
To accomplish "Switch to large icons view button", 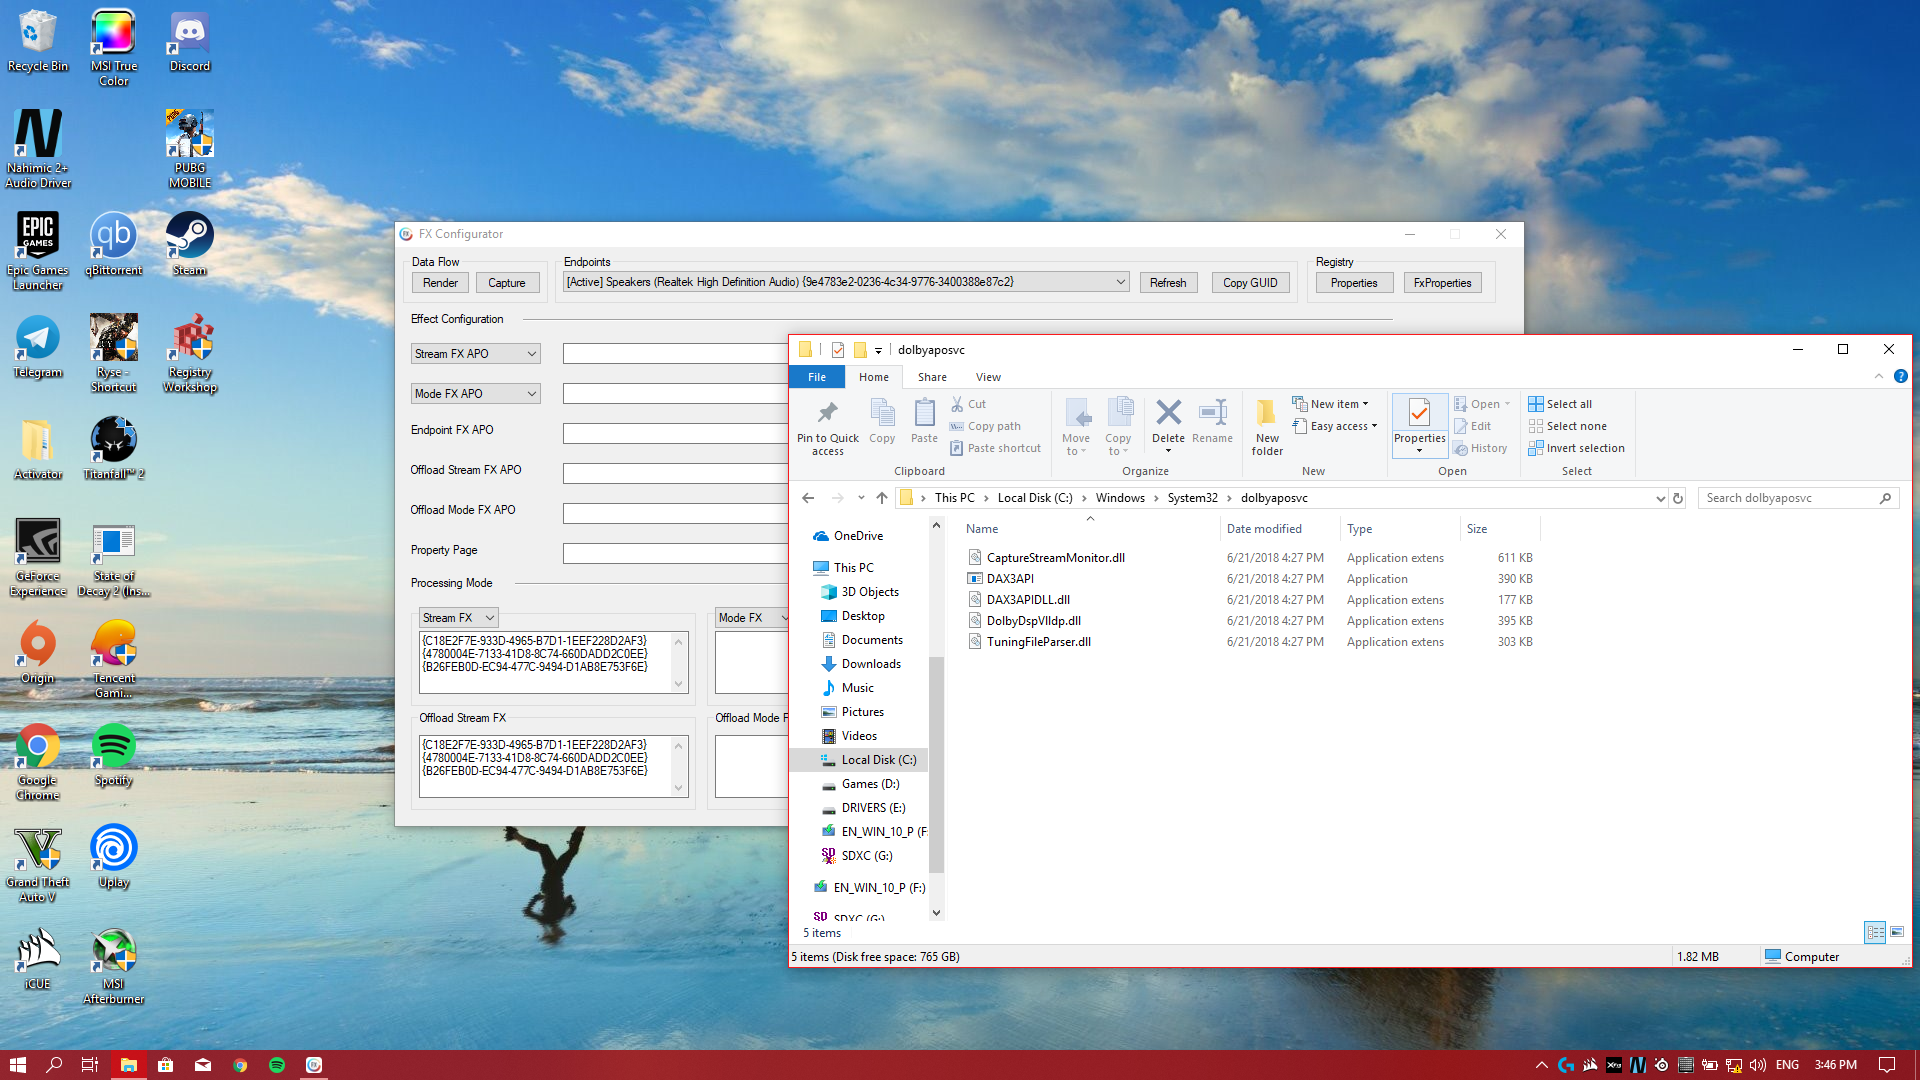I will (x=1897, y=932).
